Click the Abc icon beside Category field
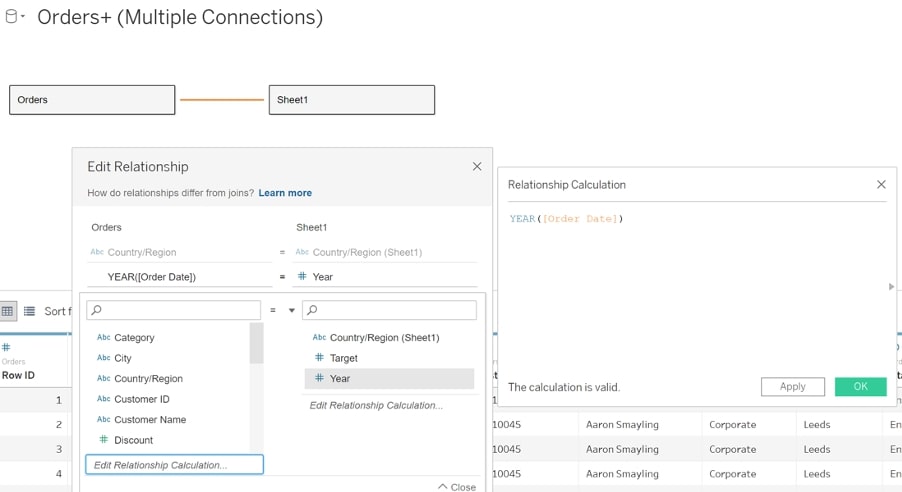 pyautogui.click(x=104, y=337)
